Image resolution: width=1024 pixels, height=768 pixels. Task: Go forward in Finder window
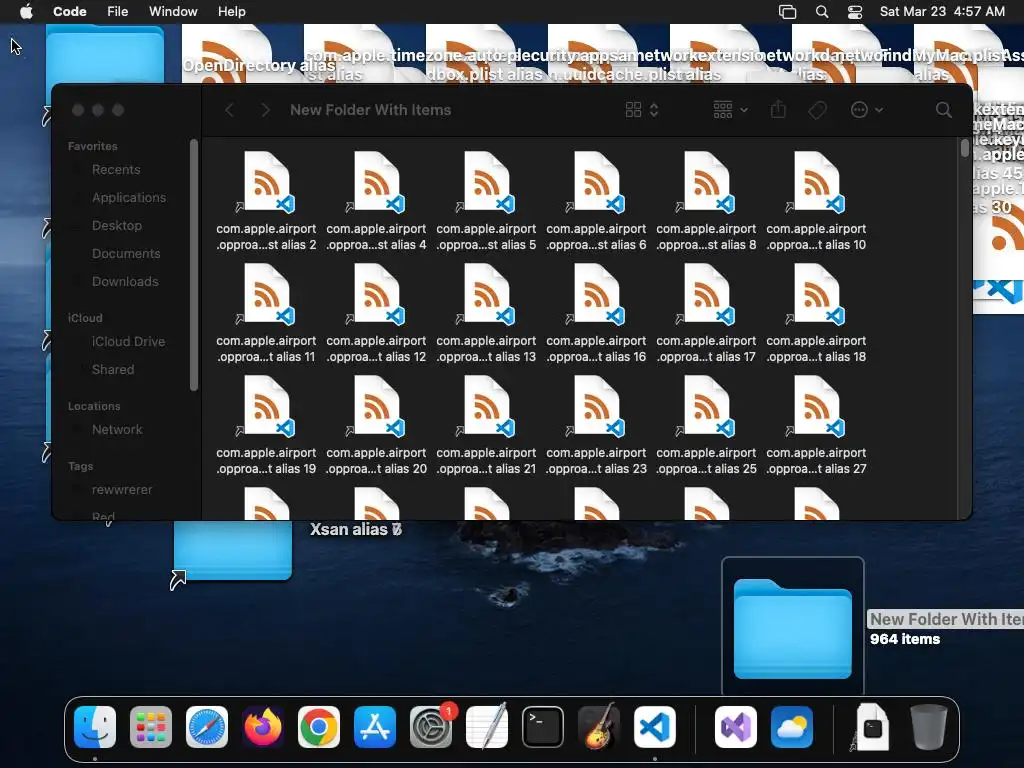tap(265, 110)
